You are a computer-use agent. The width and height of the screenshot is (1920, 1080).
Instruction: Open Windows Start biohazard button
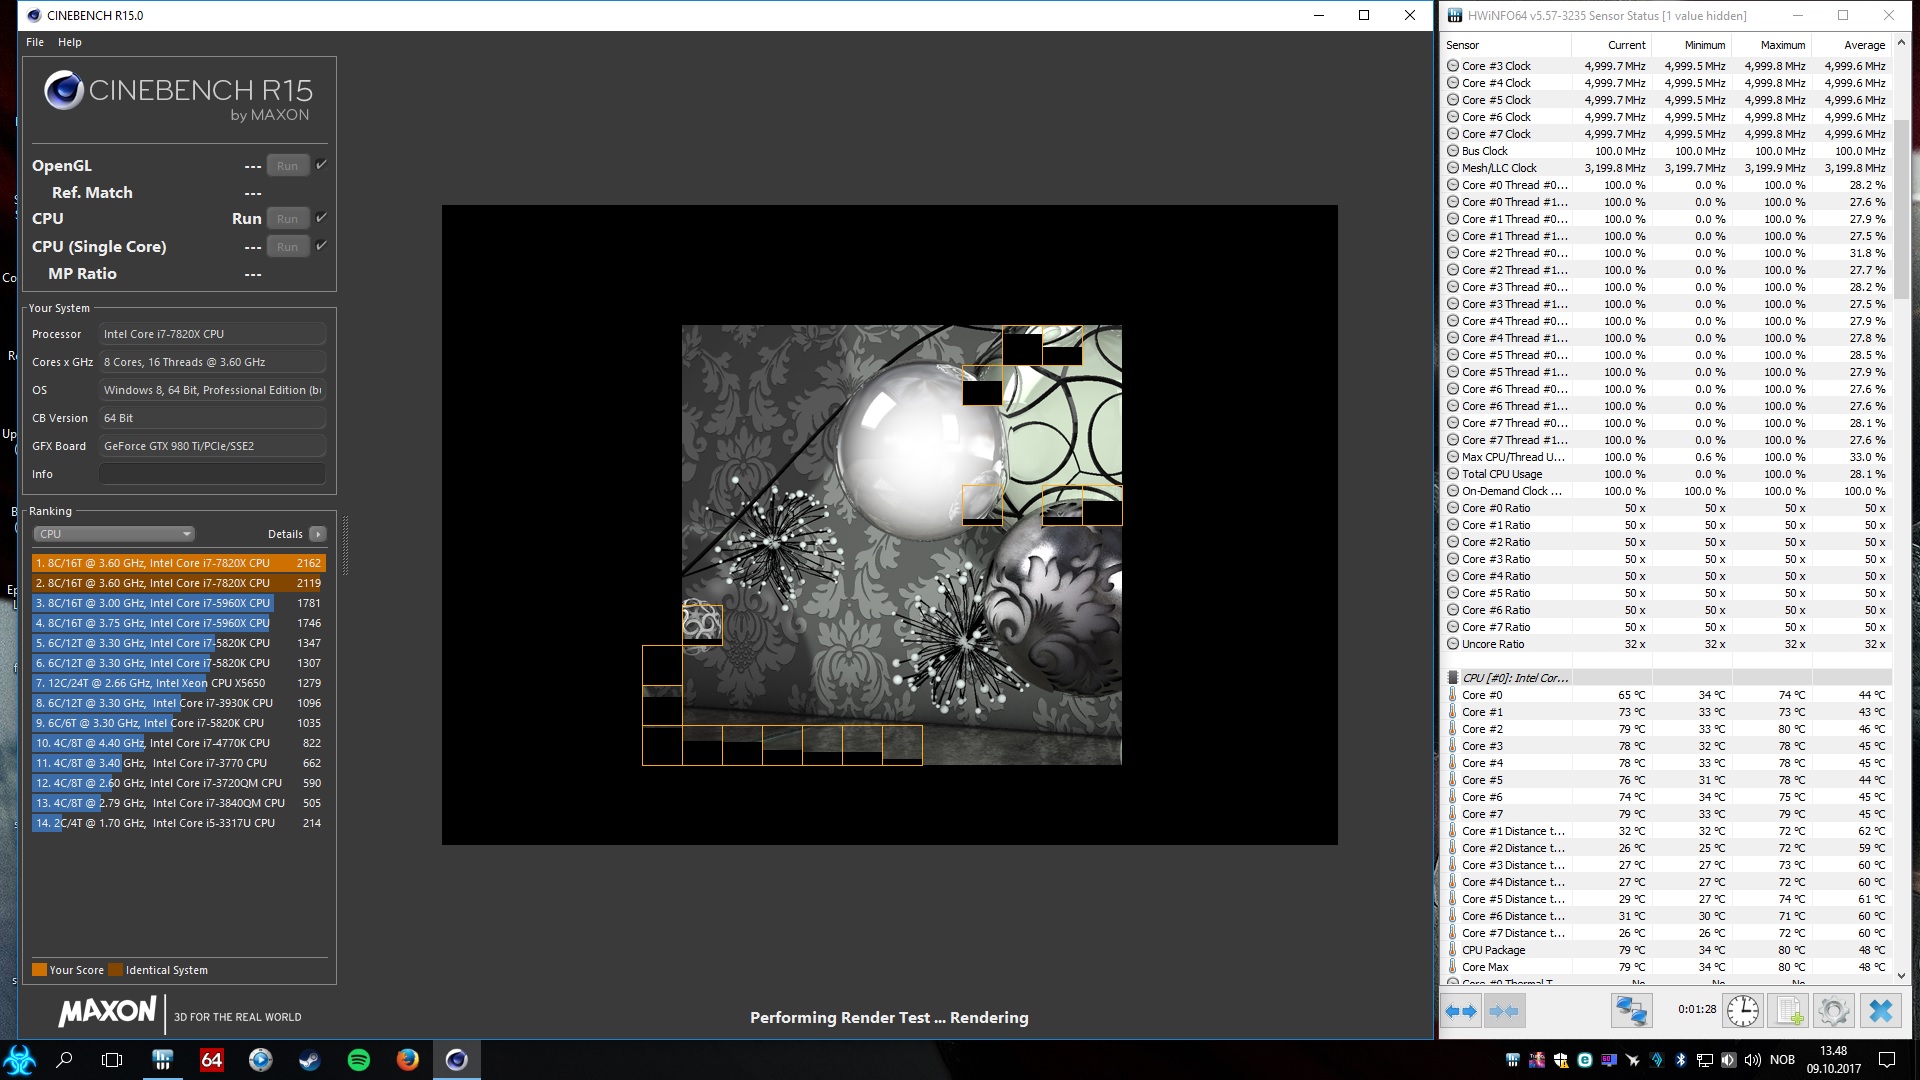(20, 1060)
